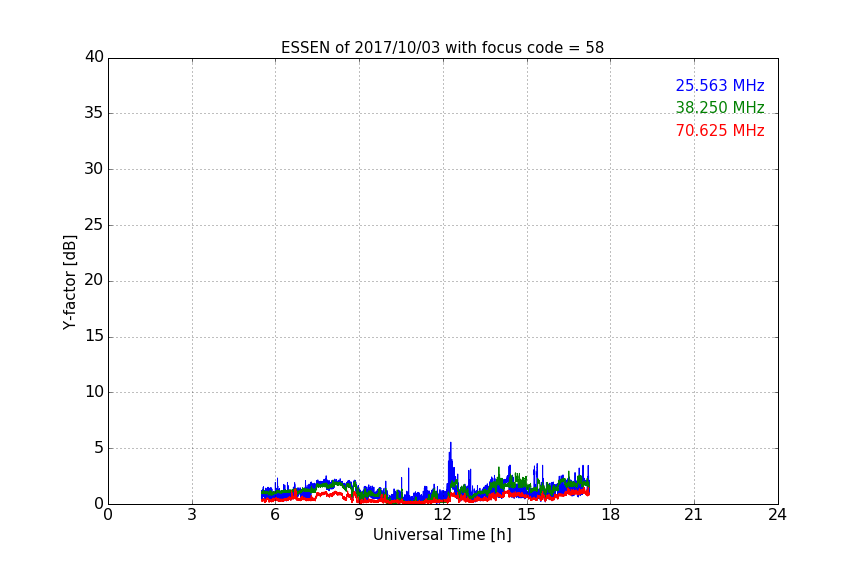Click the x-axis tick label '21'

[694, 515]
